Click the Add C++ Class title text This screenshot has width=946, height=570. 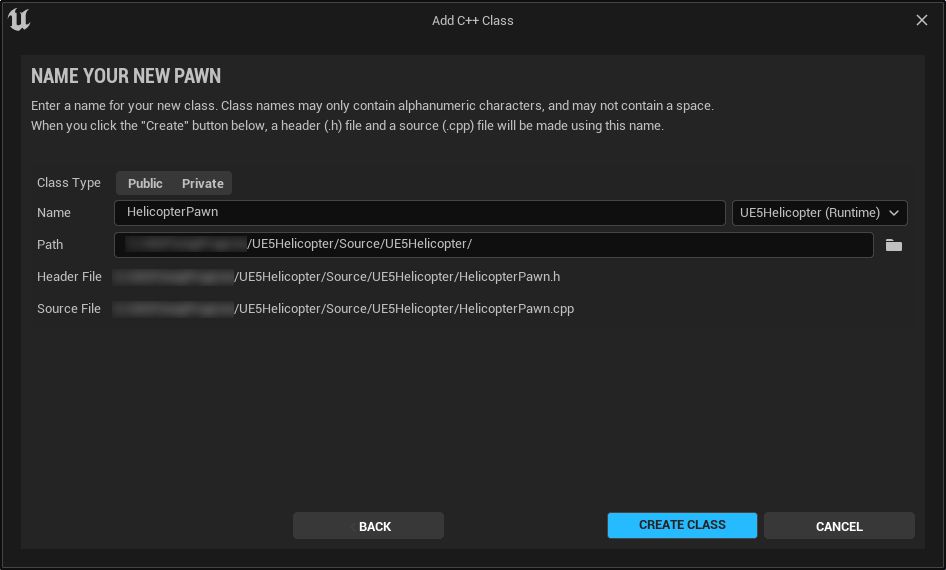[472, 21]
